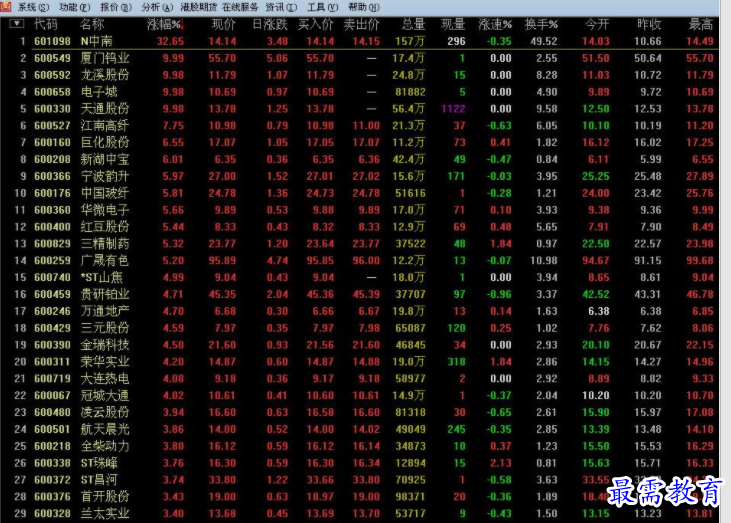Select the 天通股份 stock name
The height and width of the screenshot is (523, 731).
tap(105, 109)
